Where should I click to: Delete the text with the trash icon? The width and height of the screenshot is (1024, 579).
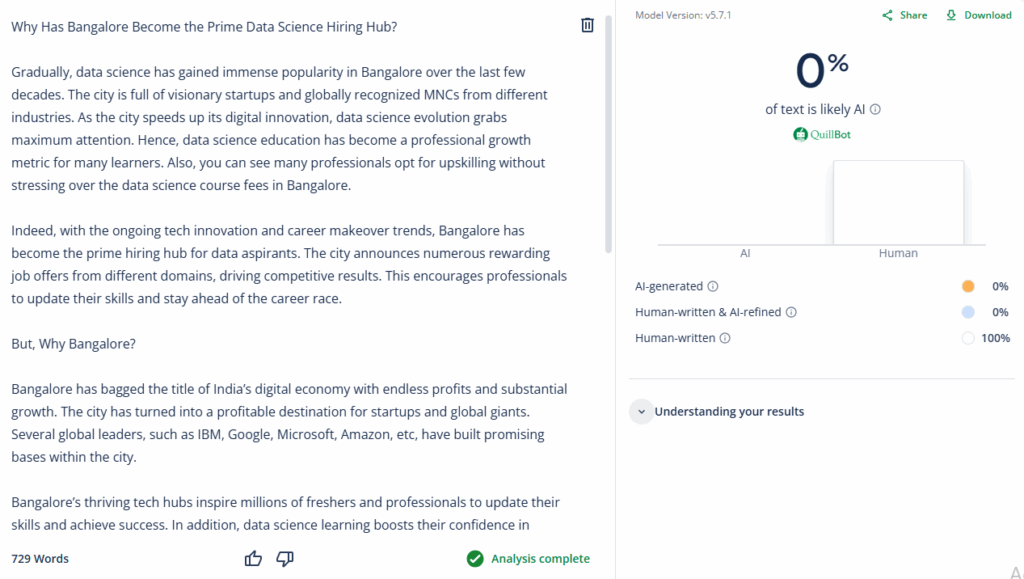pyautogui.click(x=587, y=25)
